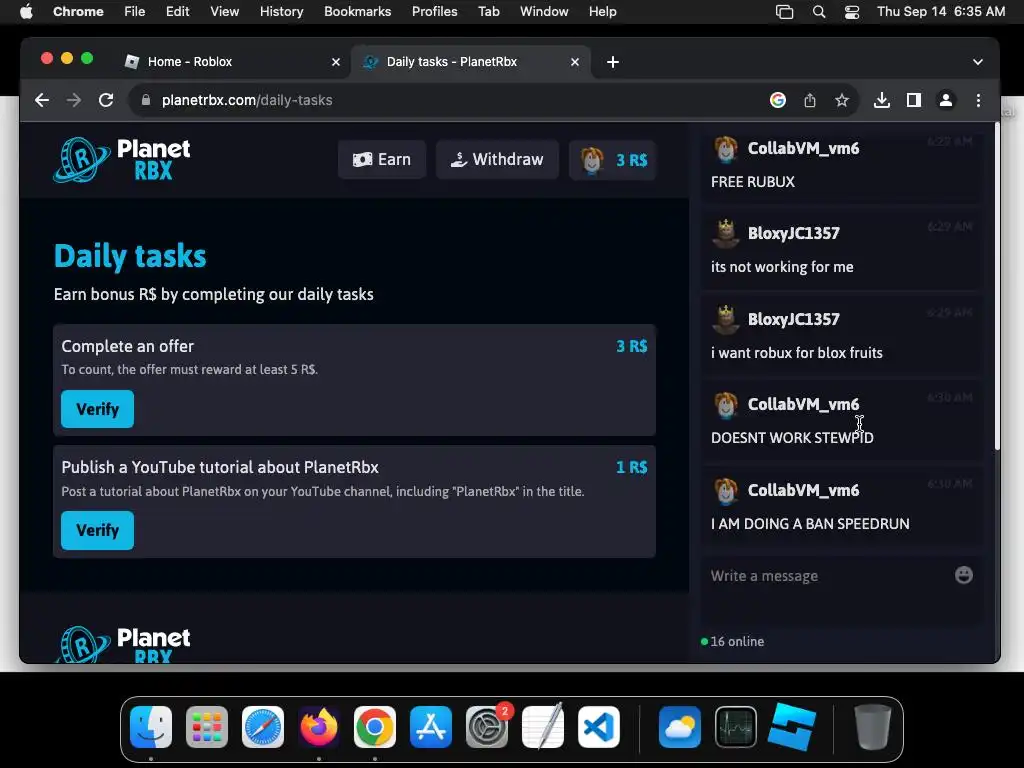1024x768 pixels.
Task: Open Finder from the Dock
Action: click(x=151, y=727)
